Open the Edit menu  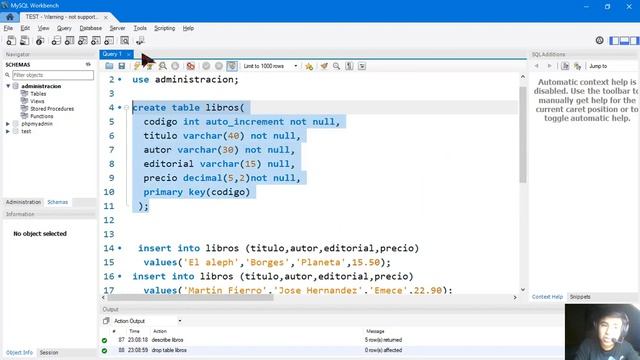[x=25, y=28]
